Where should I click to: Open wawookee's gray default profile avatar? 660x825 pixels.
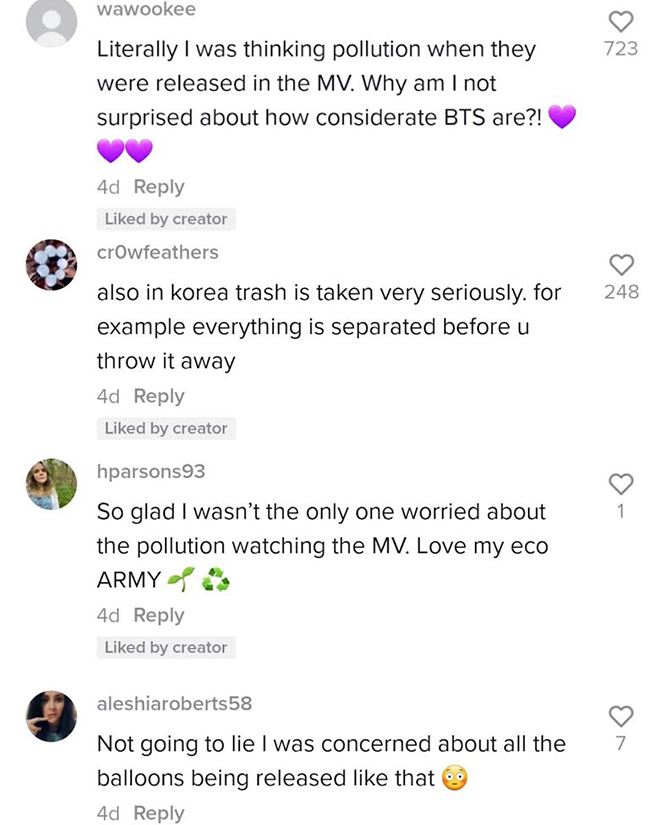(x=52, y=22)
